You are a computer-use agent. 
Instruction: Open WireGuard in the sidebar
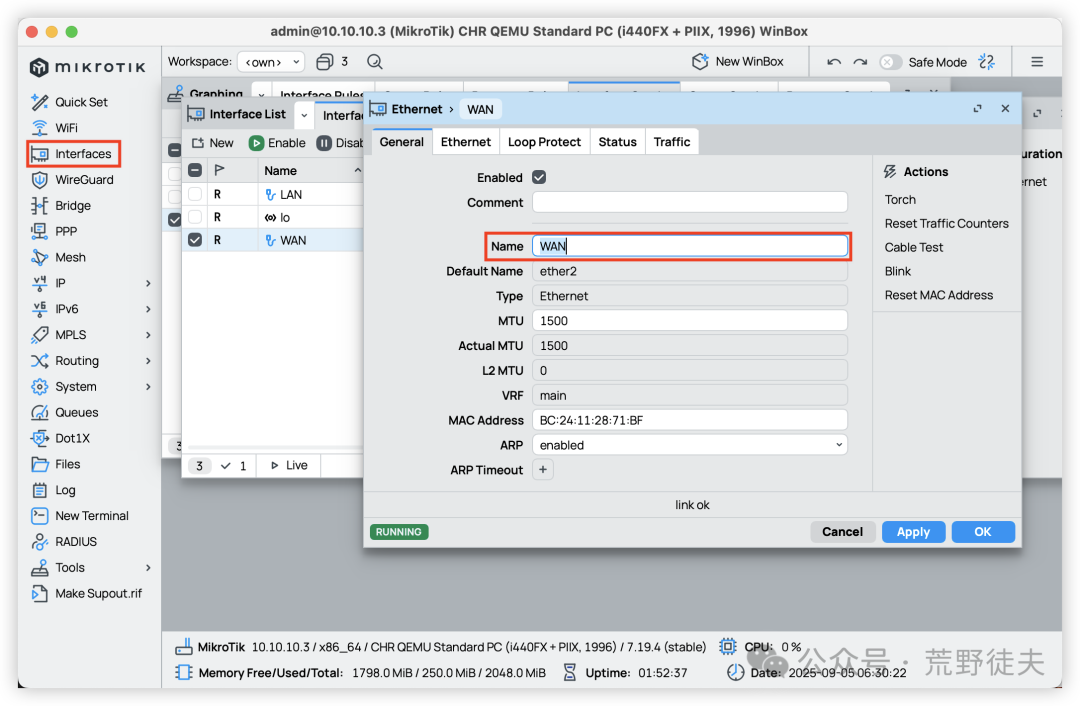pyautogui.click(x=72, y=180)
